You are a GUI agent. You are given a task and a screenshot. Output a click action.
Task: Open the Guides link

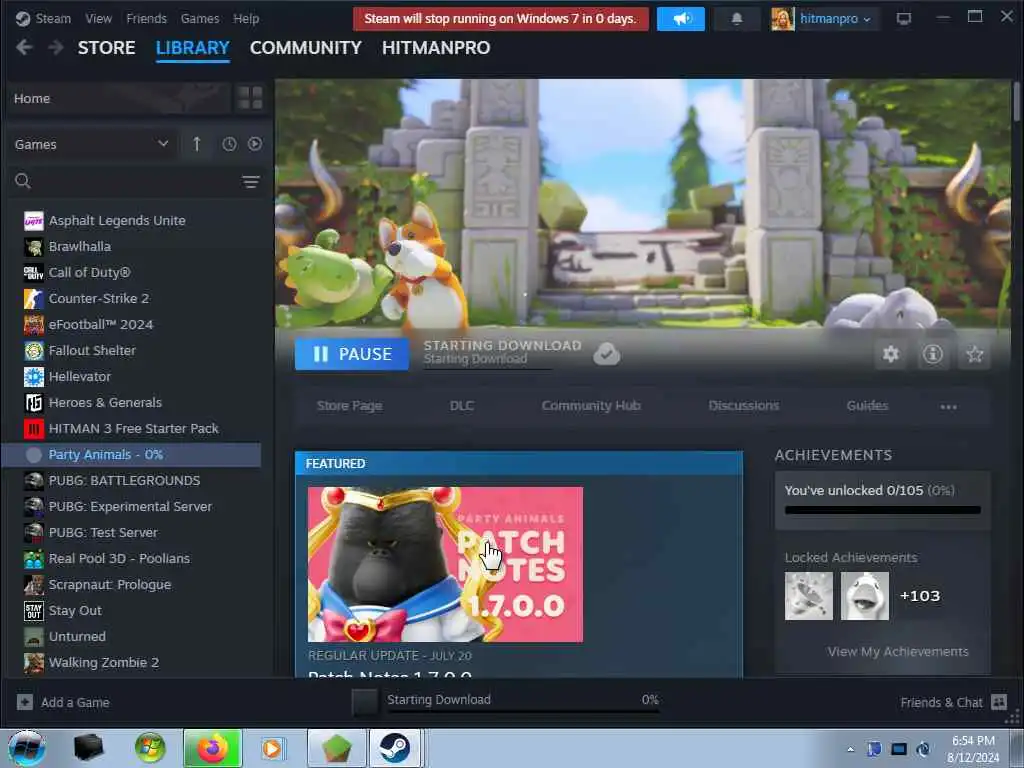click(867, 406)
